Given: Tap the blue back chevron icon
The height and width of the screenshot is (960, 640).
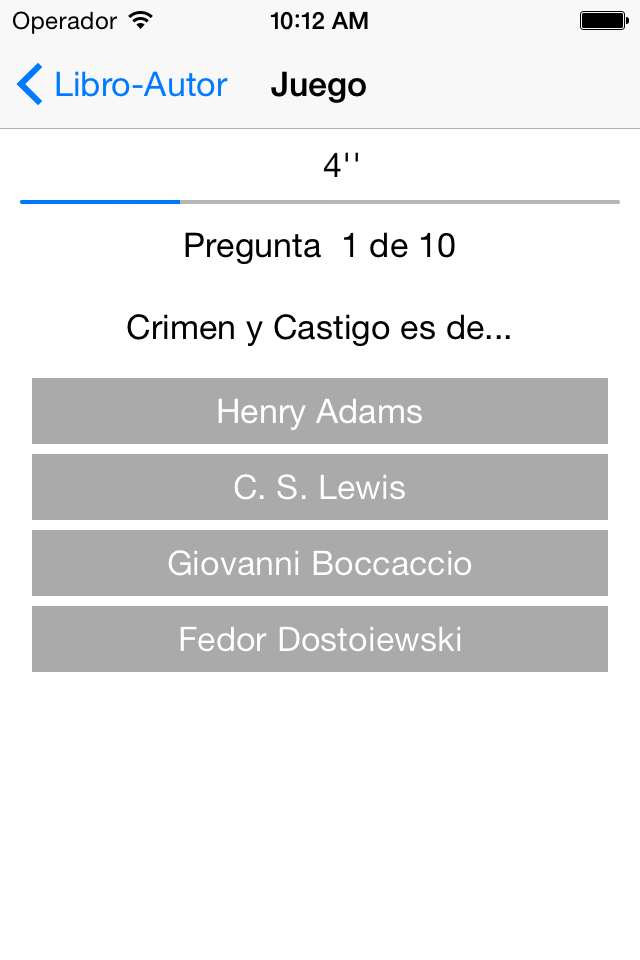Looking at the screenshot, I should click(x=29, y=84).
